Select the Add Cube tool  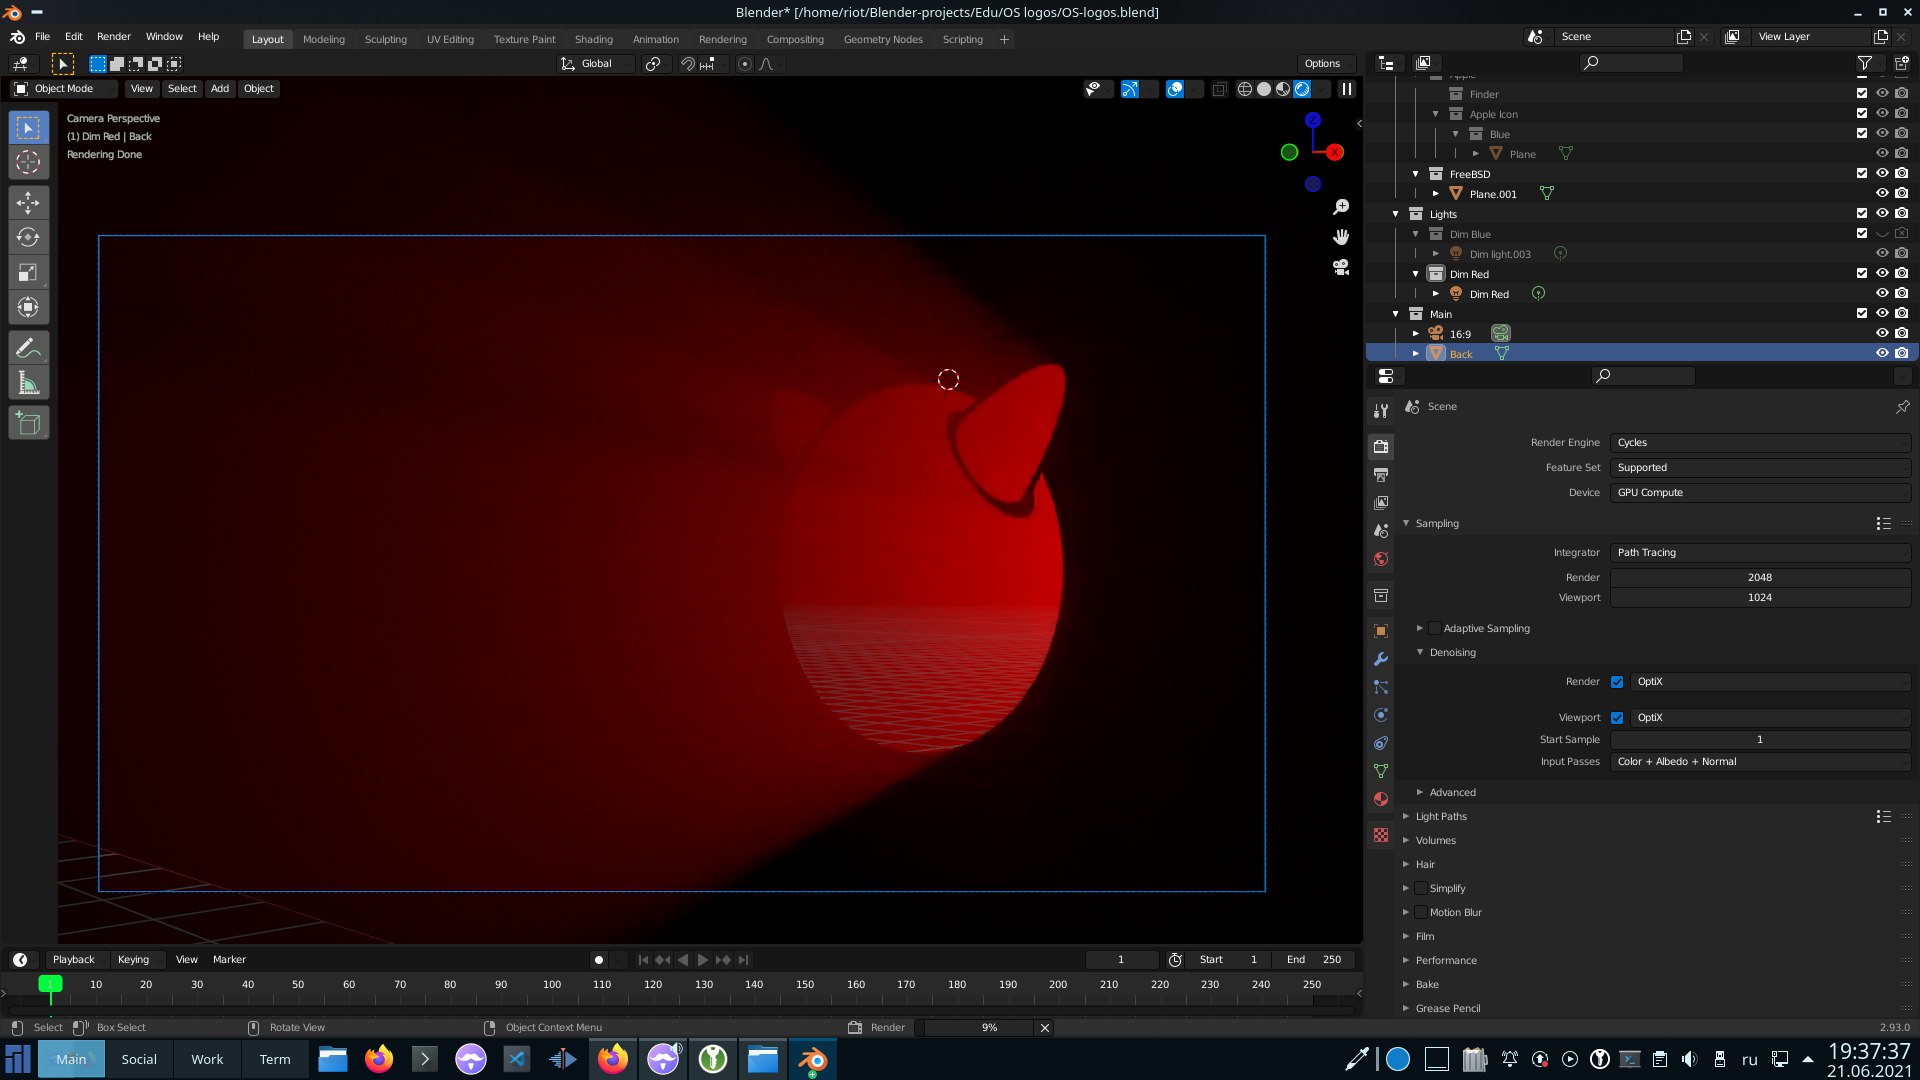coord(28,424)
